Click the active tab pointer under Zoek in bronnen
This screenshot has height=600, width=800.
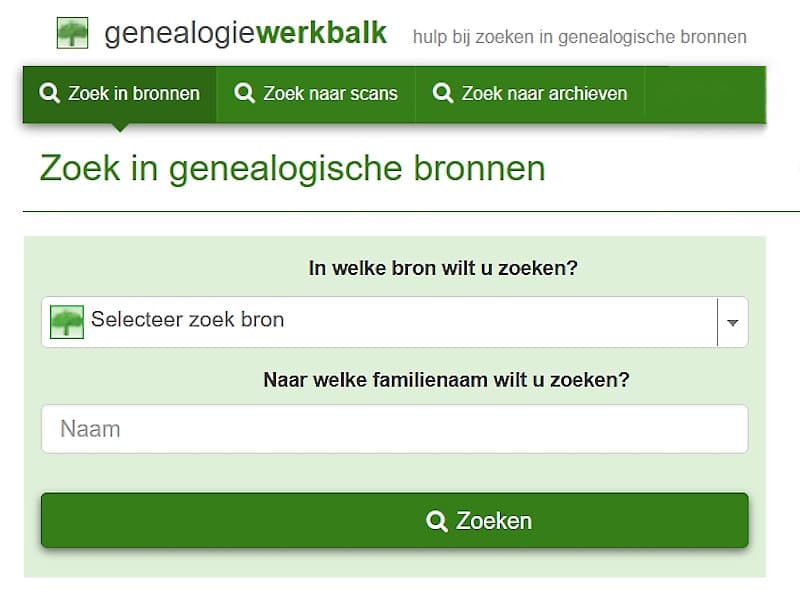coord(120,125)
